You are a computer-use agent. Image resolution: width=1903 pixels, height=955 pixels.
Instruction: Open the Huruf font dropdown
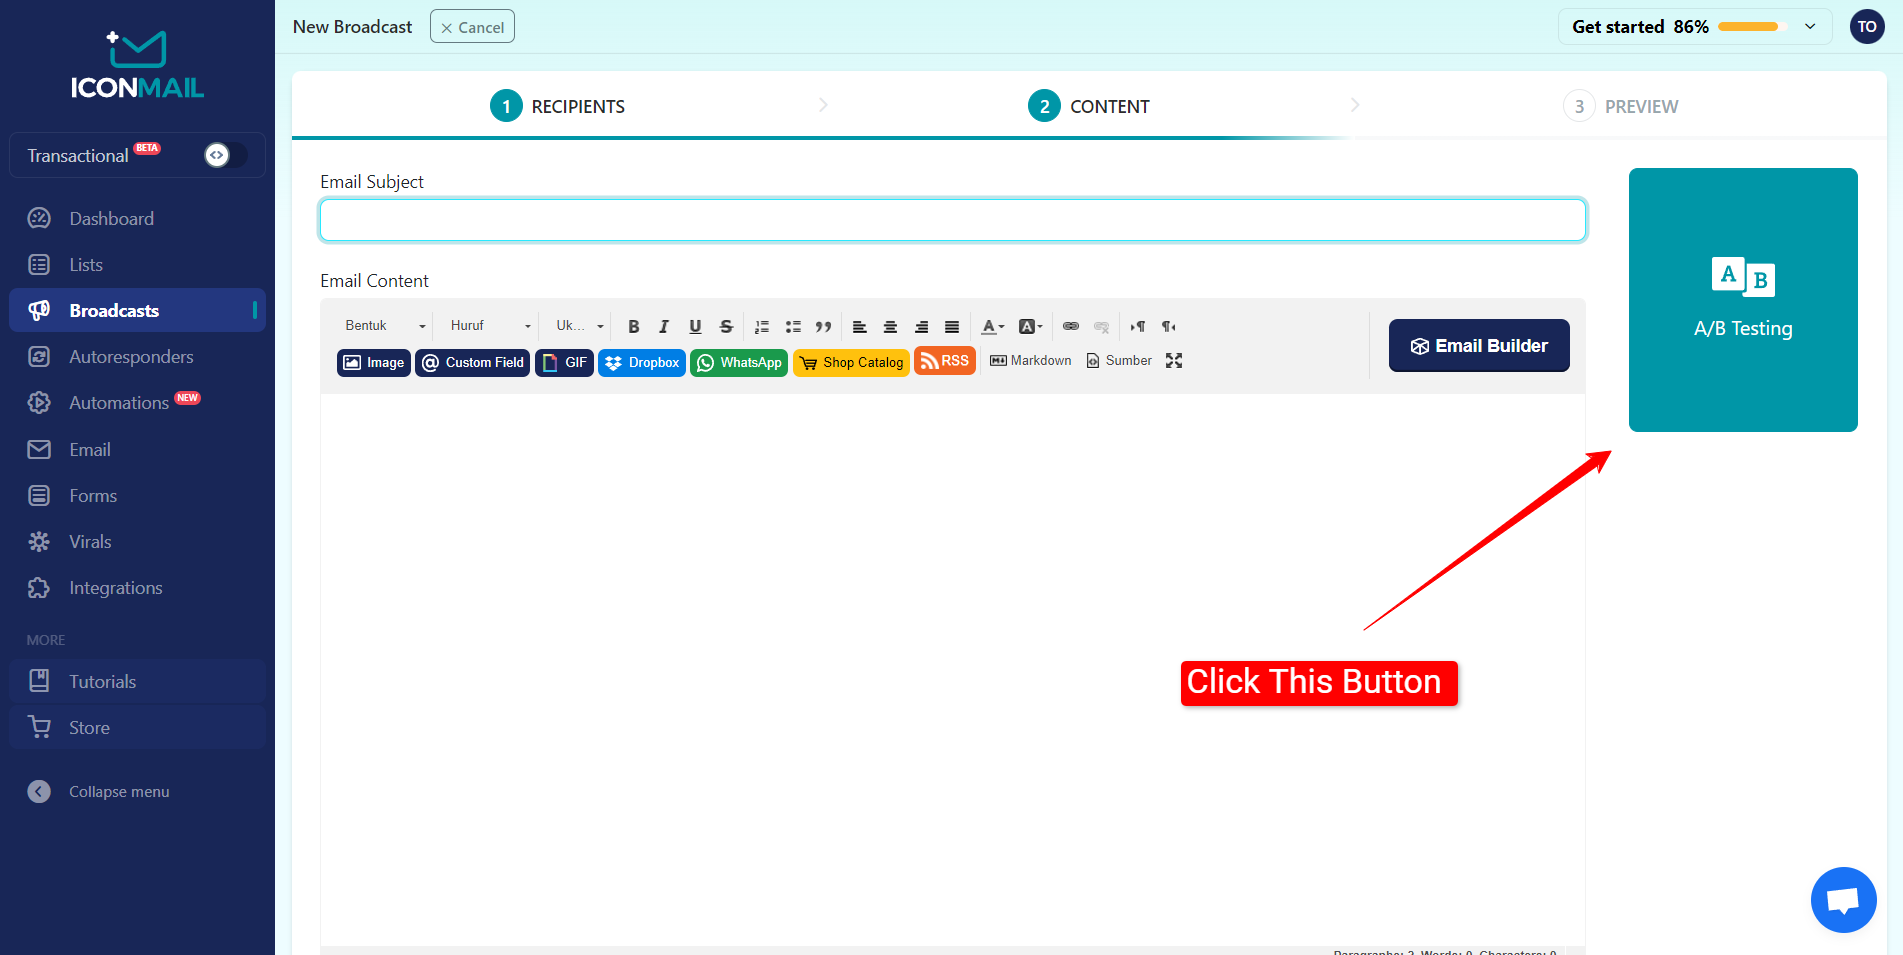489,326
